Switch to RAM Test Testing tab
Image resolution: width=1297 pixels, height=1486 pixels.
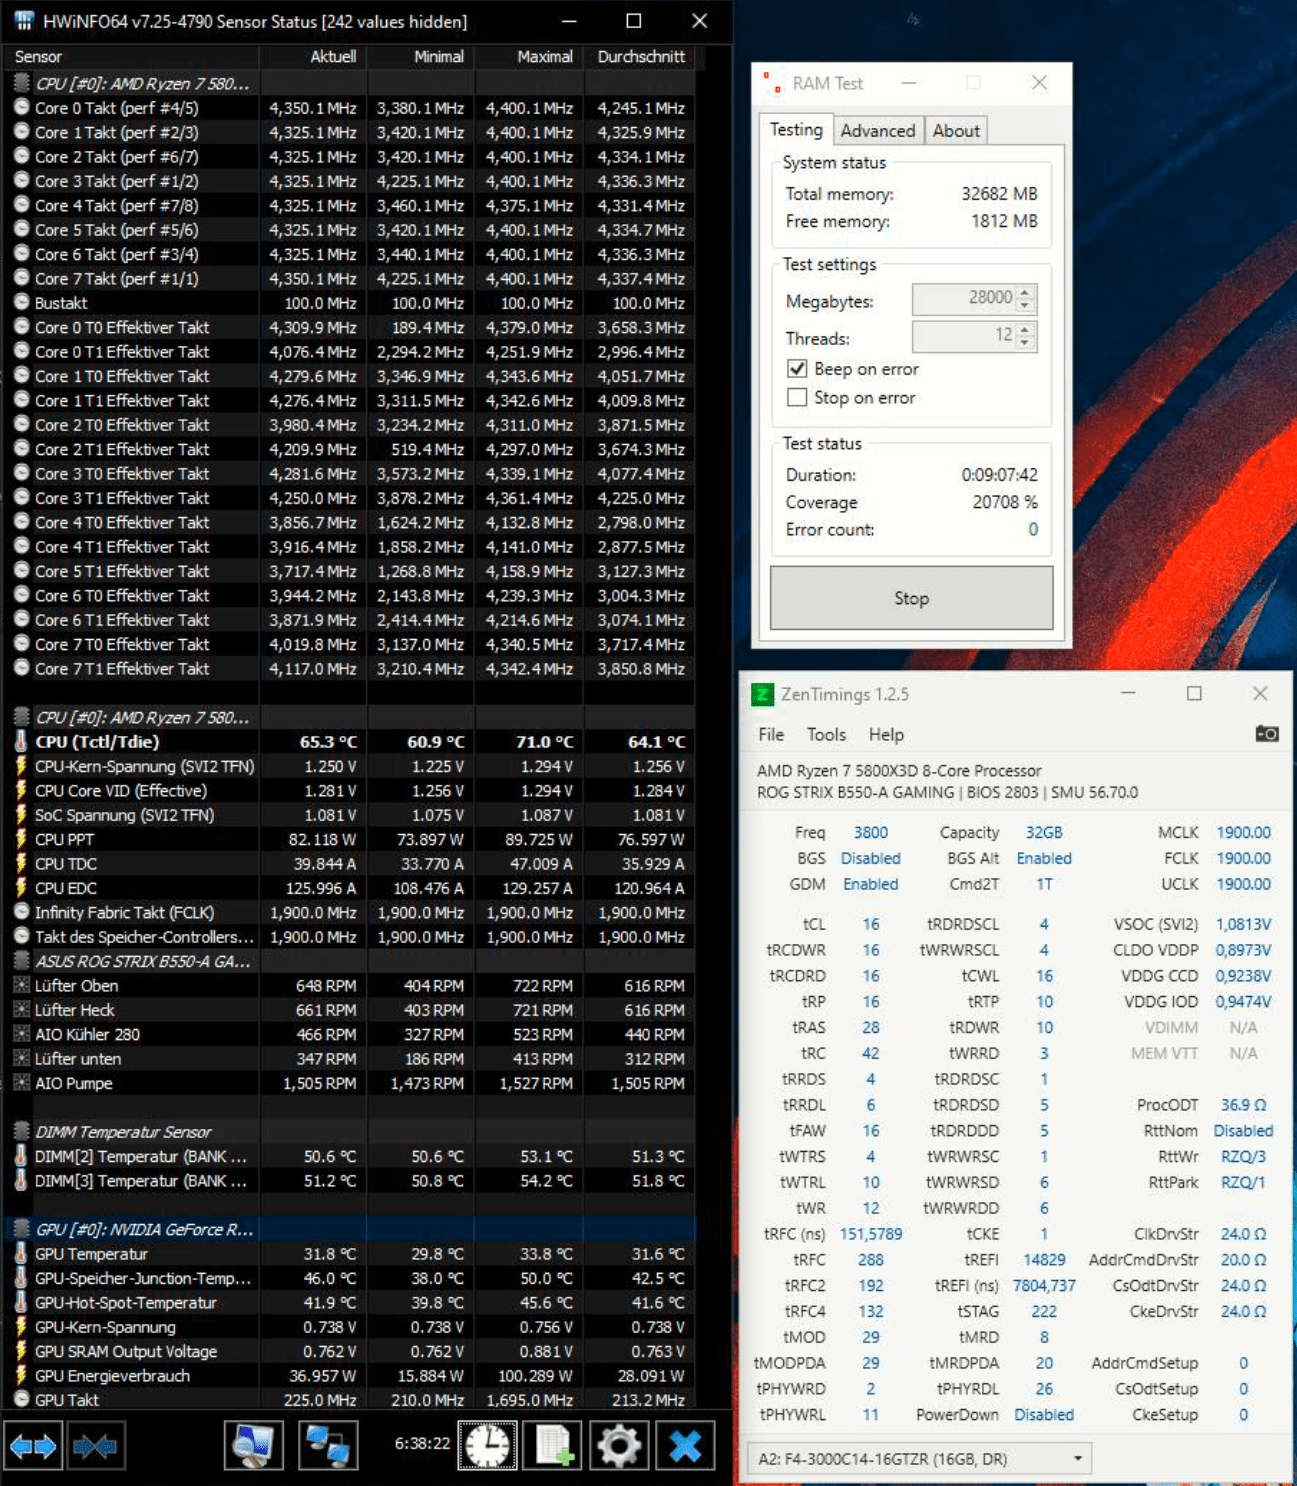coord(796,130)
